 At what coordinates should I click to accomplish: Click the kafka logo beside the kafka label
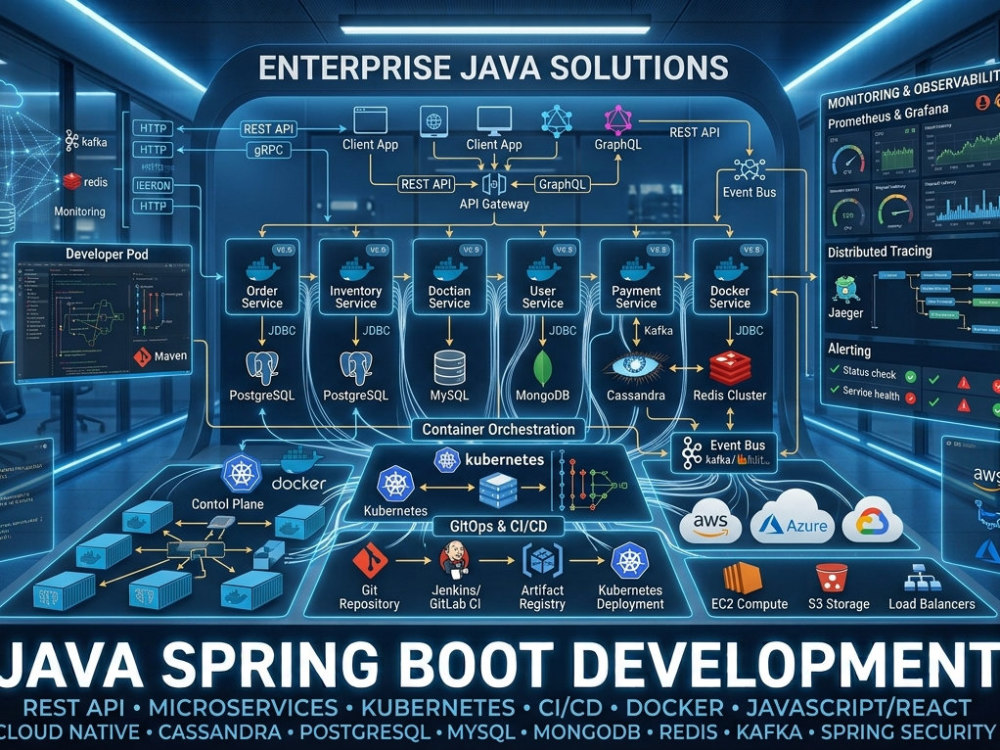71,140
